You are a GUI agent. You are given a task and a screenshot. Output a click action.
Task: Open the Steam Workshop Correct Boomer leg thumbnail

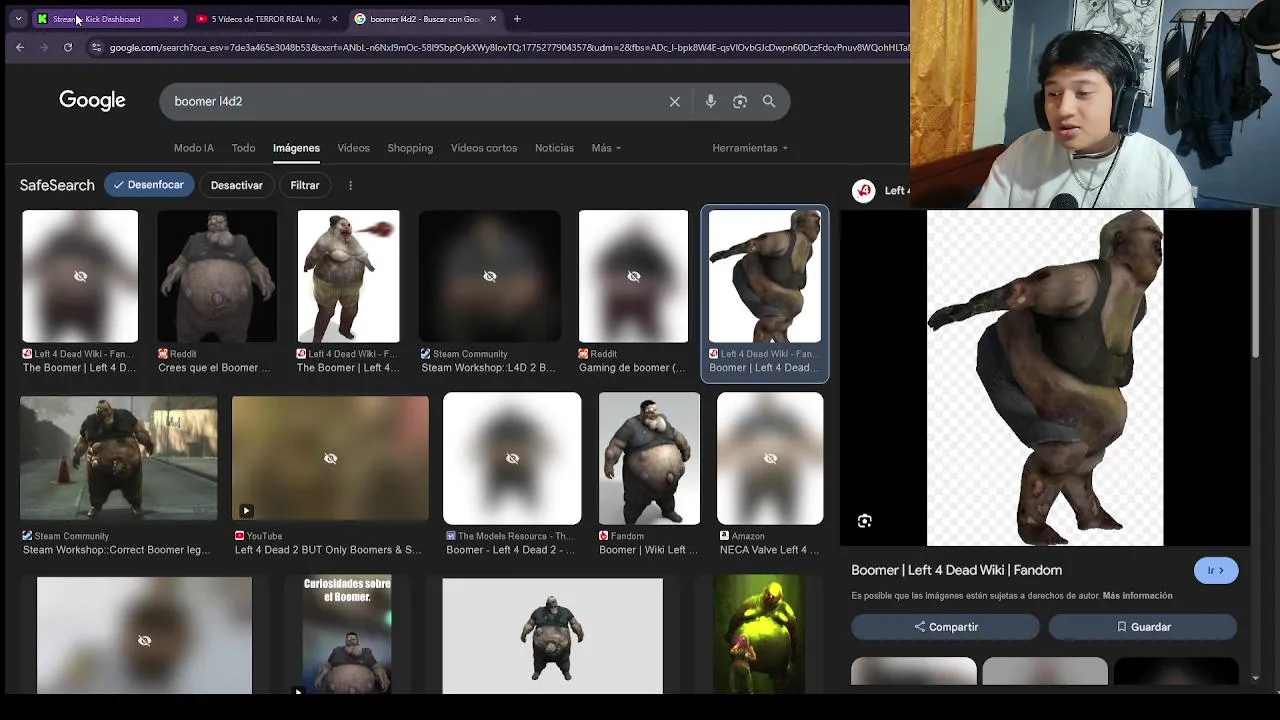coord(118,458)
